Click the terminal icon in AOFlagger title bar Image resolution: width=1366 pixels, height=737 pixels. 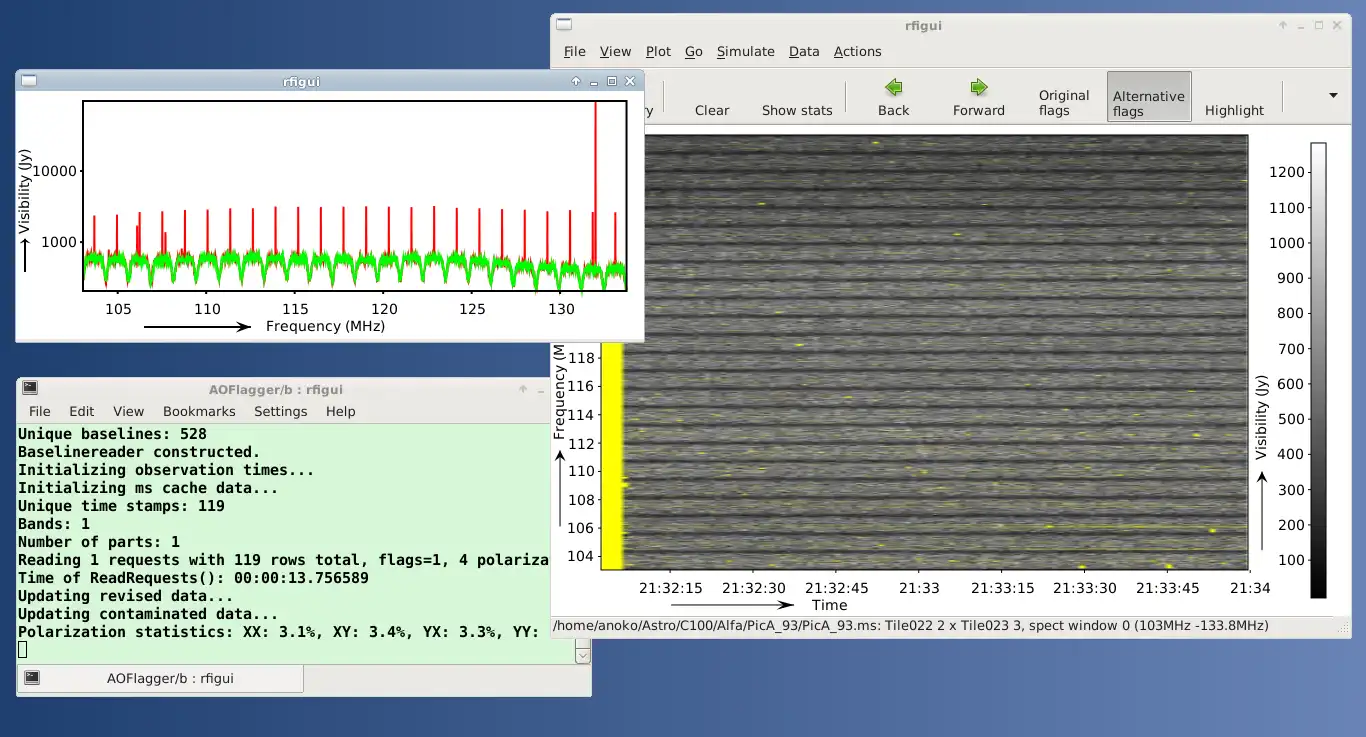(30, 389)
